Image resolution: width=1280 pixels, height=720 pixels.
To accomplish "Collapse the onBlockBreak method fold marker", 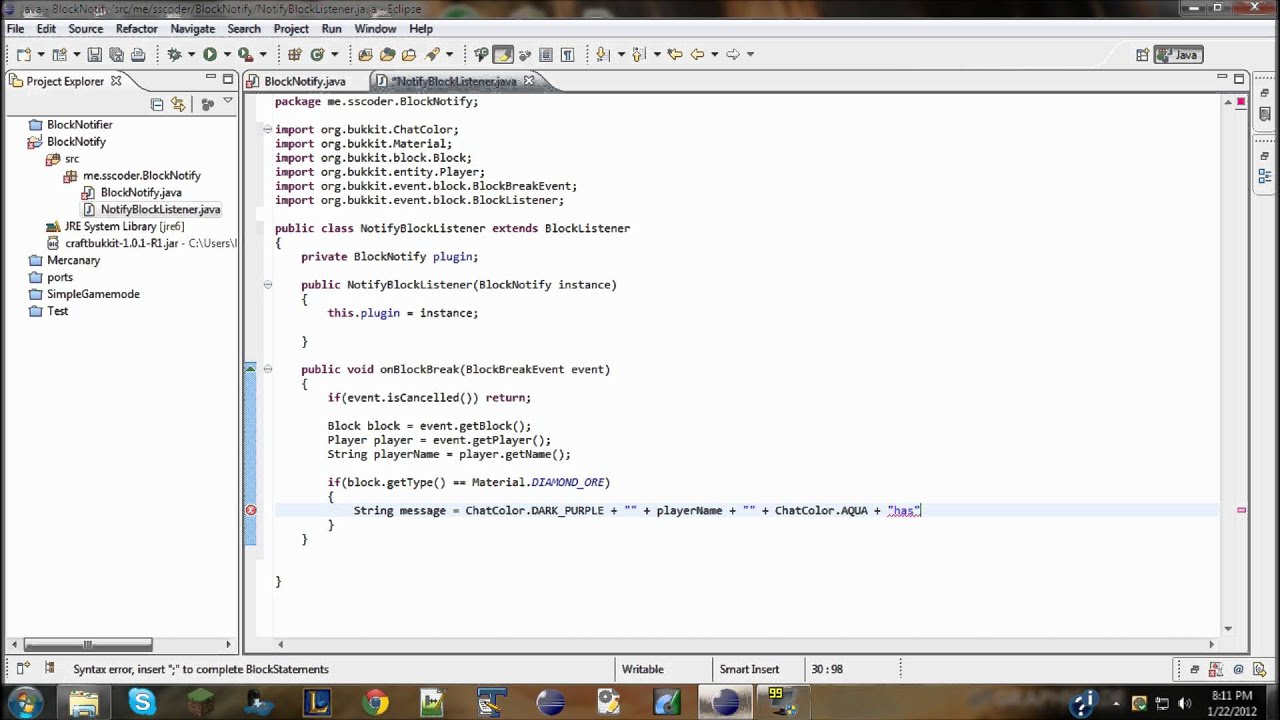I will pos(267,369).
